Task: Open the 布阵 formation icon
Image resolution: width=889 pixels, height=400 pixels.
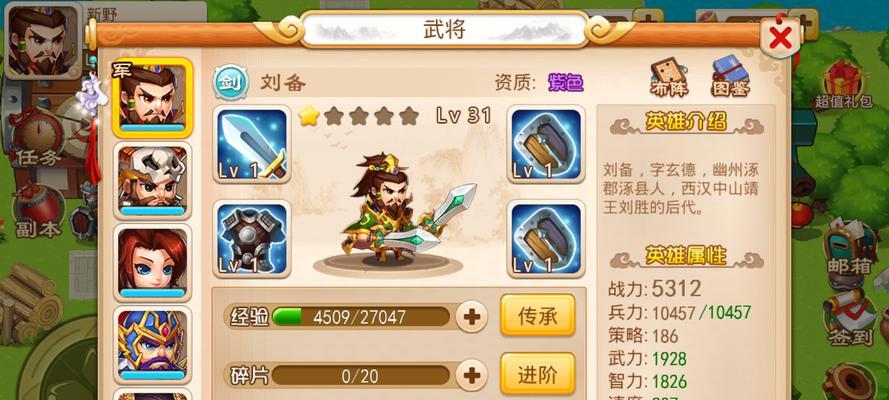Action: (668, 77)
